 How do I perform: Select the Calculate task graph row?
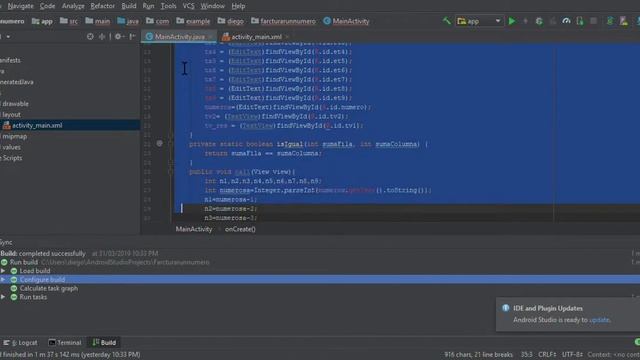coord(320,288)
